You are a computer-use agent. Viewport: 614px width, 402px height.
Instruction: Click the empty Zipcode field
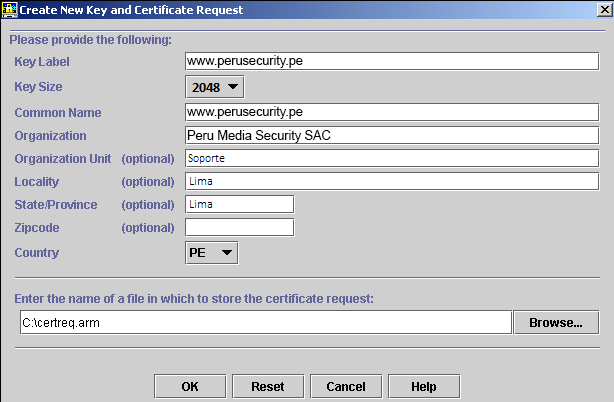tap(240, 227)
